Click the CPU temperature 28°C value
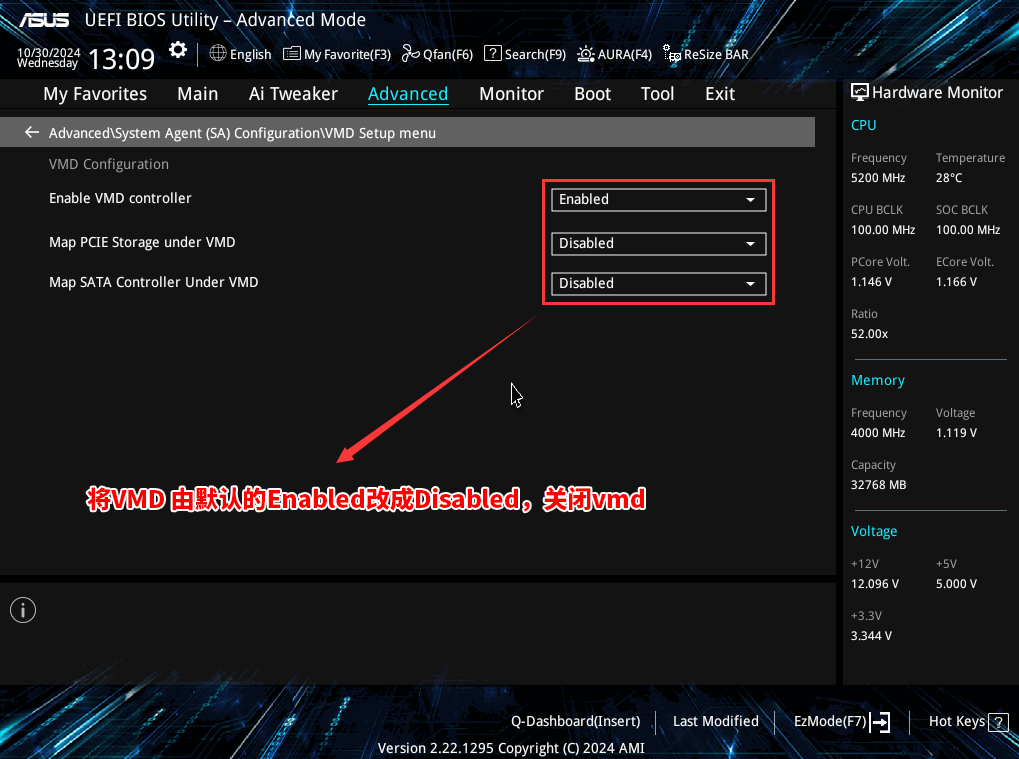1019x759 pixels. tap(949, 178)
